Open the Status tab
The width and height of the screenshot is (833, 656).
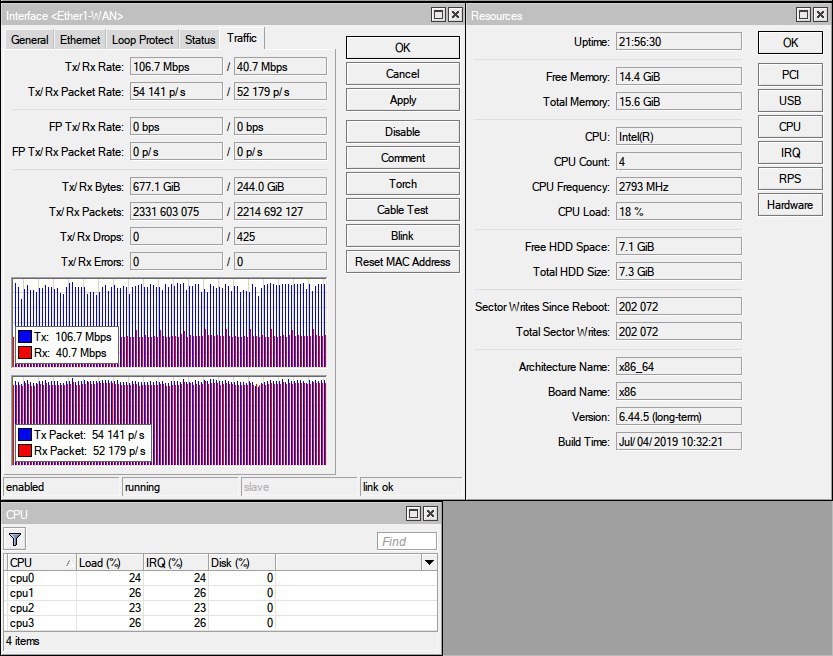point(200,40)
